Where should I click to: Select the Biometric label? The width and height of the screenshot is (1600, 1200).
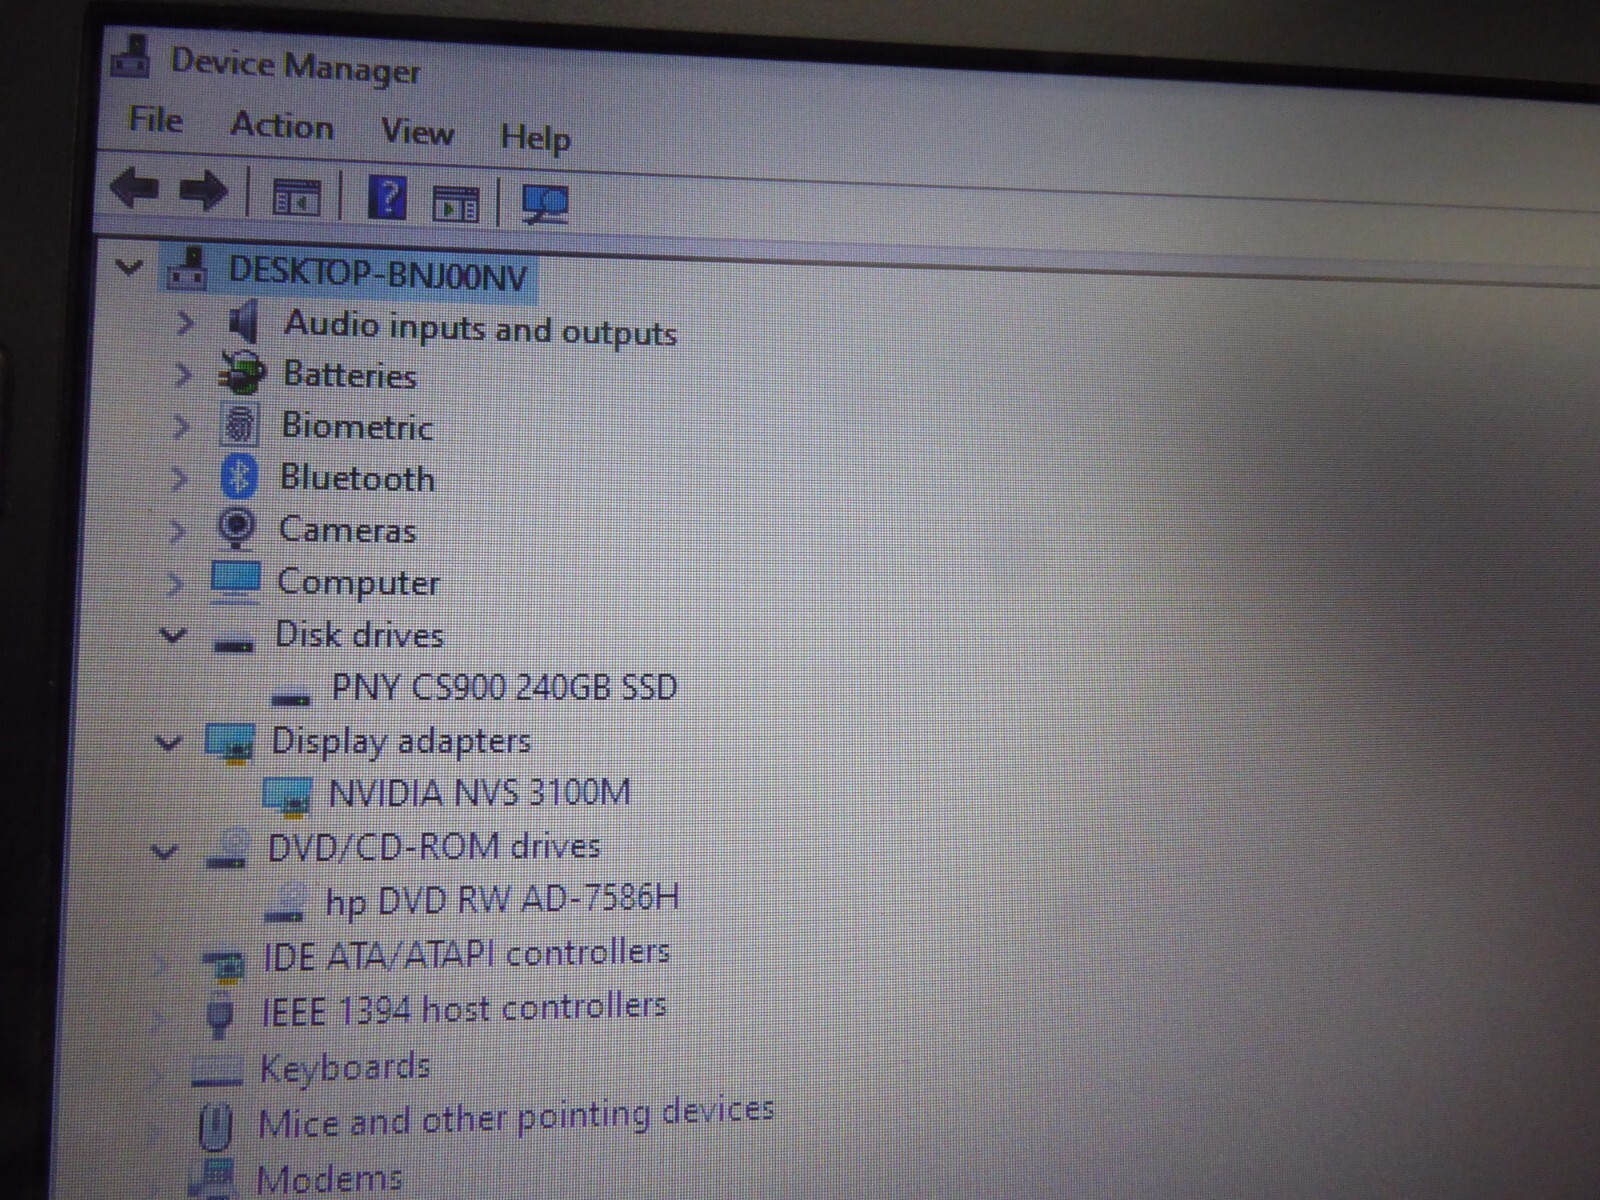click(357, 426)
